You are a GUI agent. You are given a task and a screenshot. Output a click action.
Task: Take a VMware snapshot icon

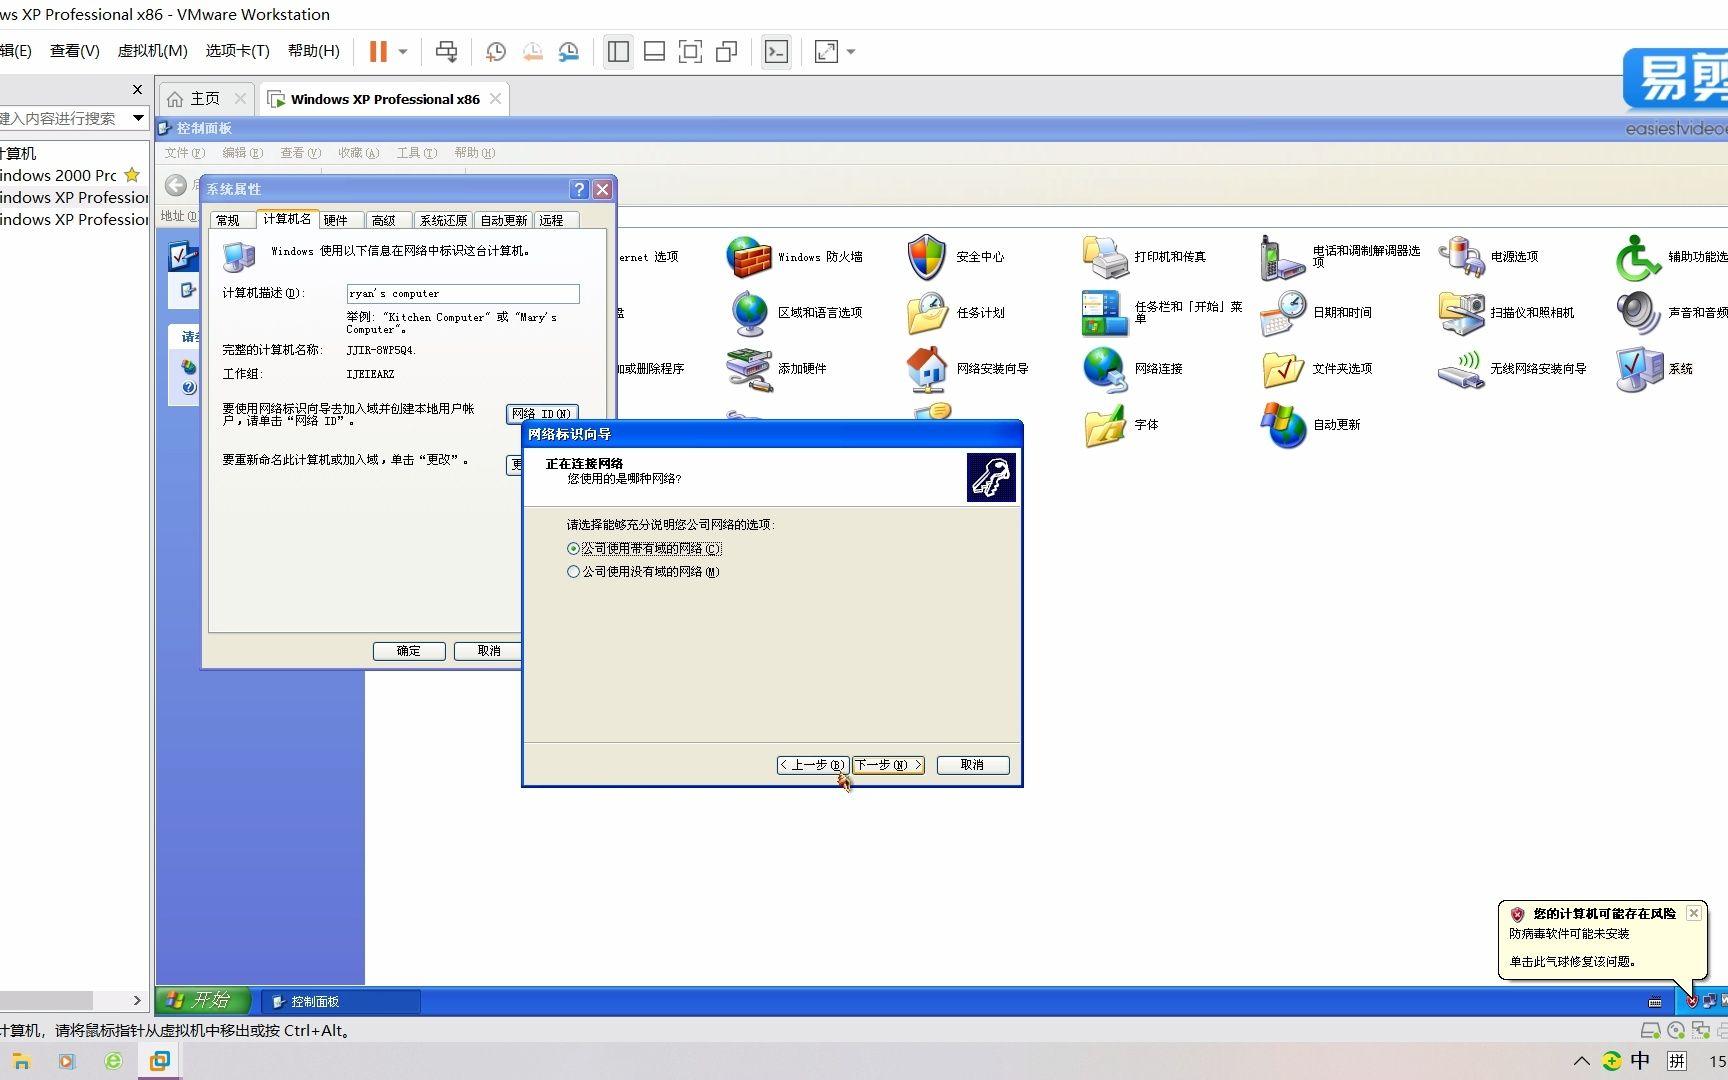pyautogui.click(x=496, y=52)
